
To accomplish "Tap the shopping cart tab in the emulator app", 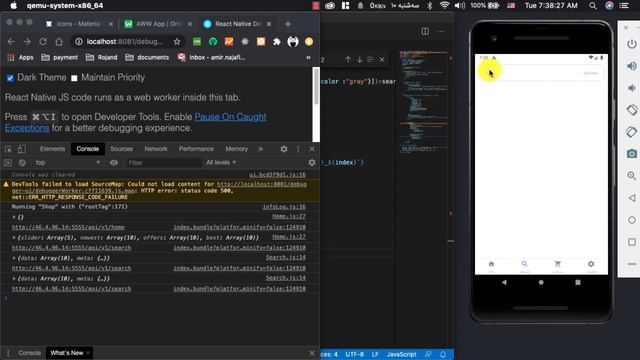I will [x=558, y=266].
